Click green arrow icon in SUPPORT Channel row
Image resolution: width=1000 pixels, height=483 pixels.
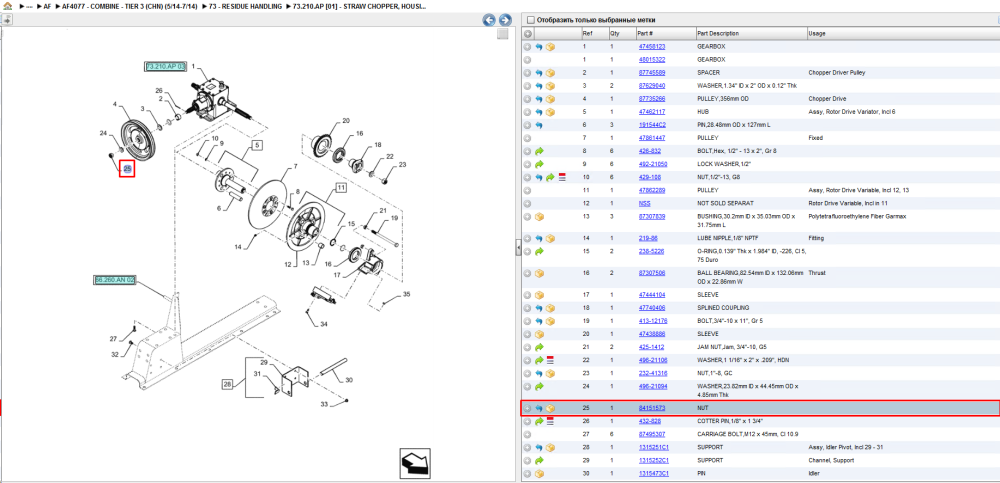pyautogui.click(x=539, y=460)
